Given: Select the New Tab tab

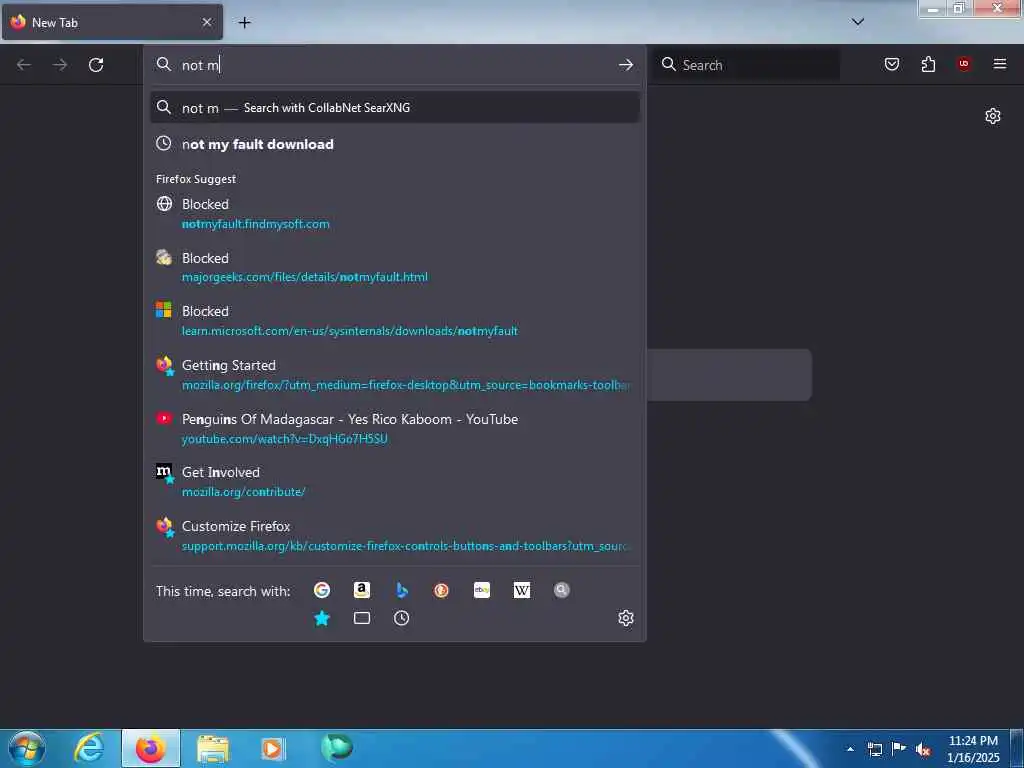Looking at the screenshot, I should click(112, 22).
